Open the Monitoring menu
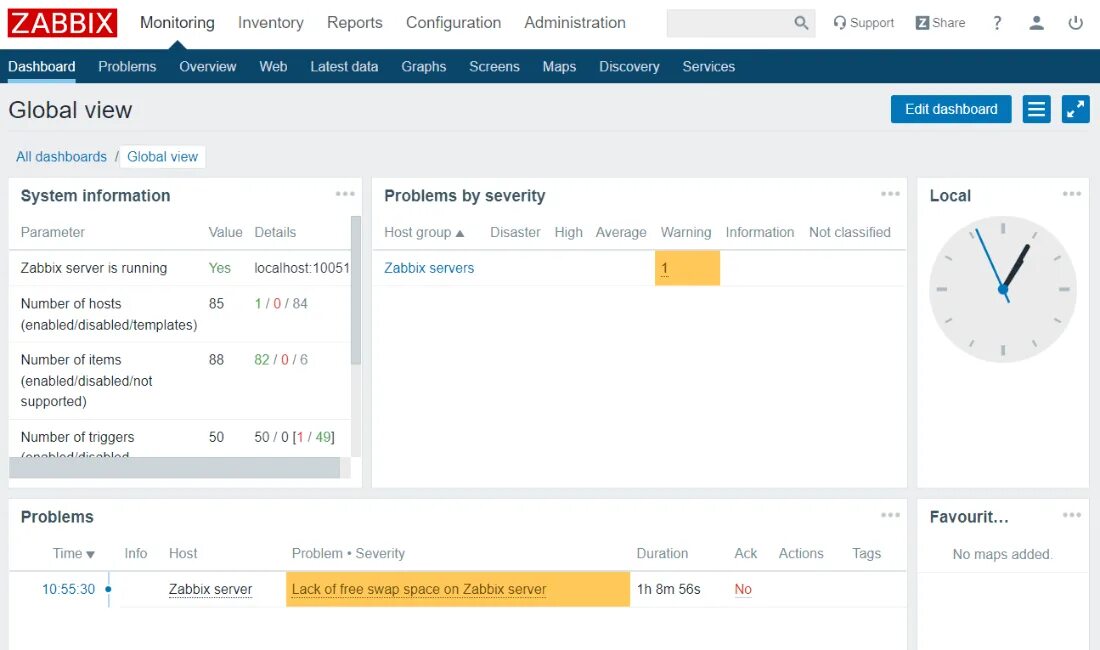 (x=177, y=22)
